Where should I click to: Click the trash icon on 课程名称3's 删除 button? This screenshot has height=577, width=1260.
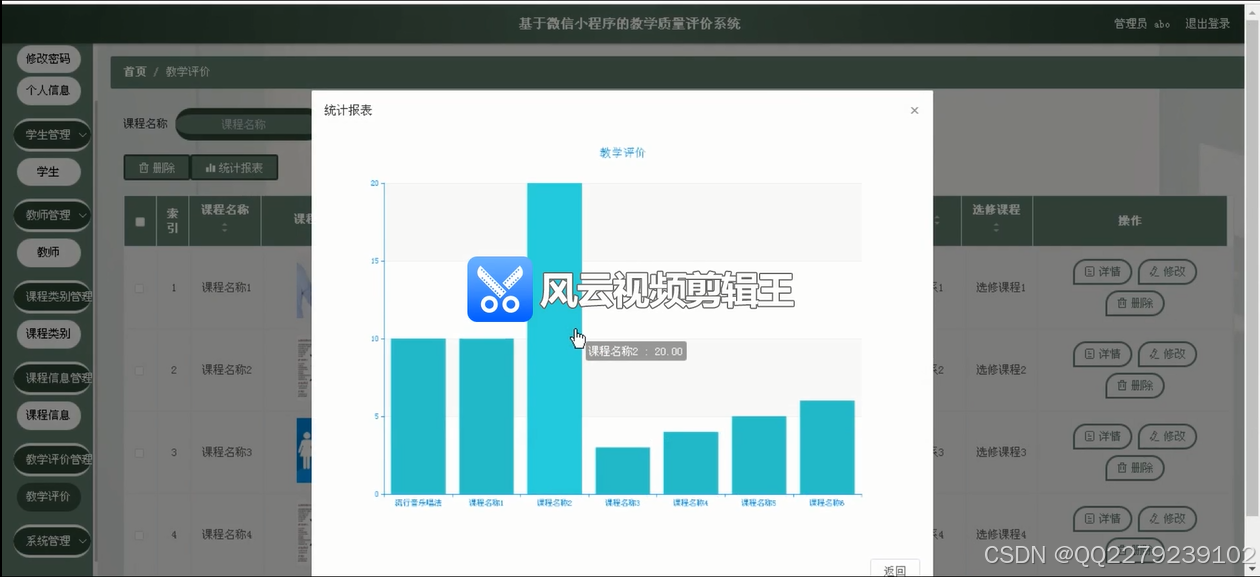(x=1121, y=467)
